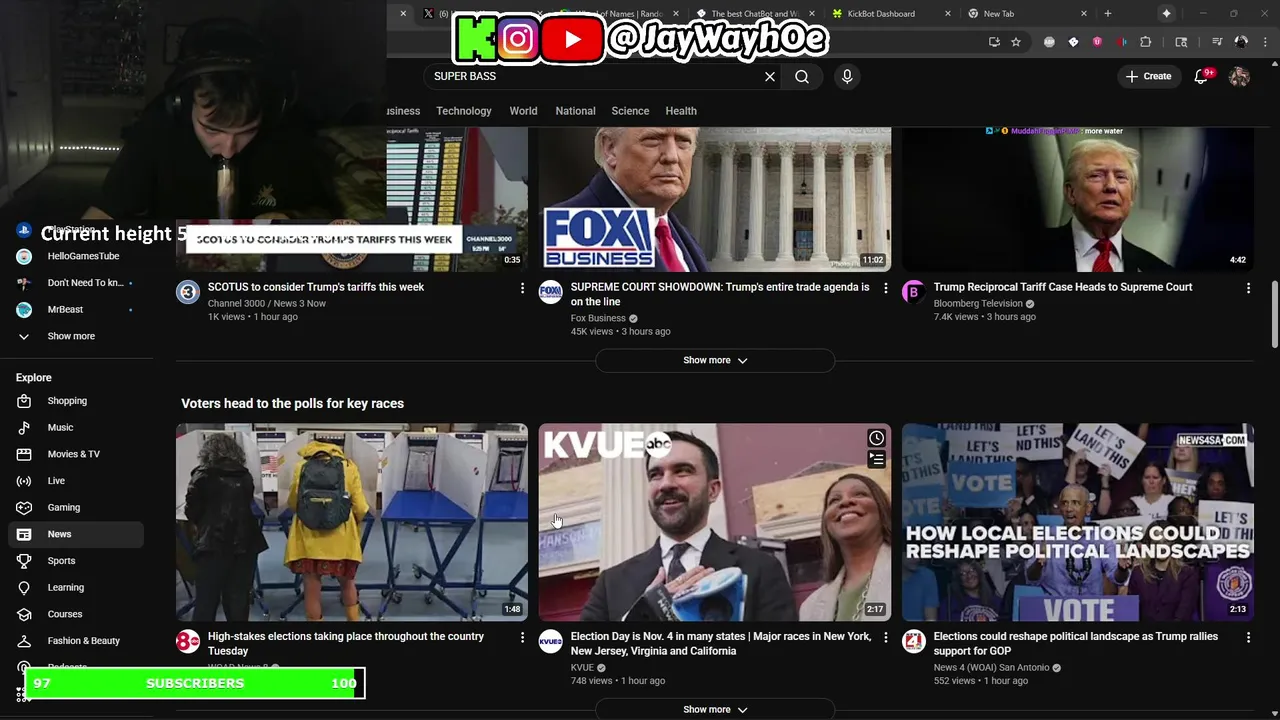Select the Health news tab

pos(681,111)
